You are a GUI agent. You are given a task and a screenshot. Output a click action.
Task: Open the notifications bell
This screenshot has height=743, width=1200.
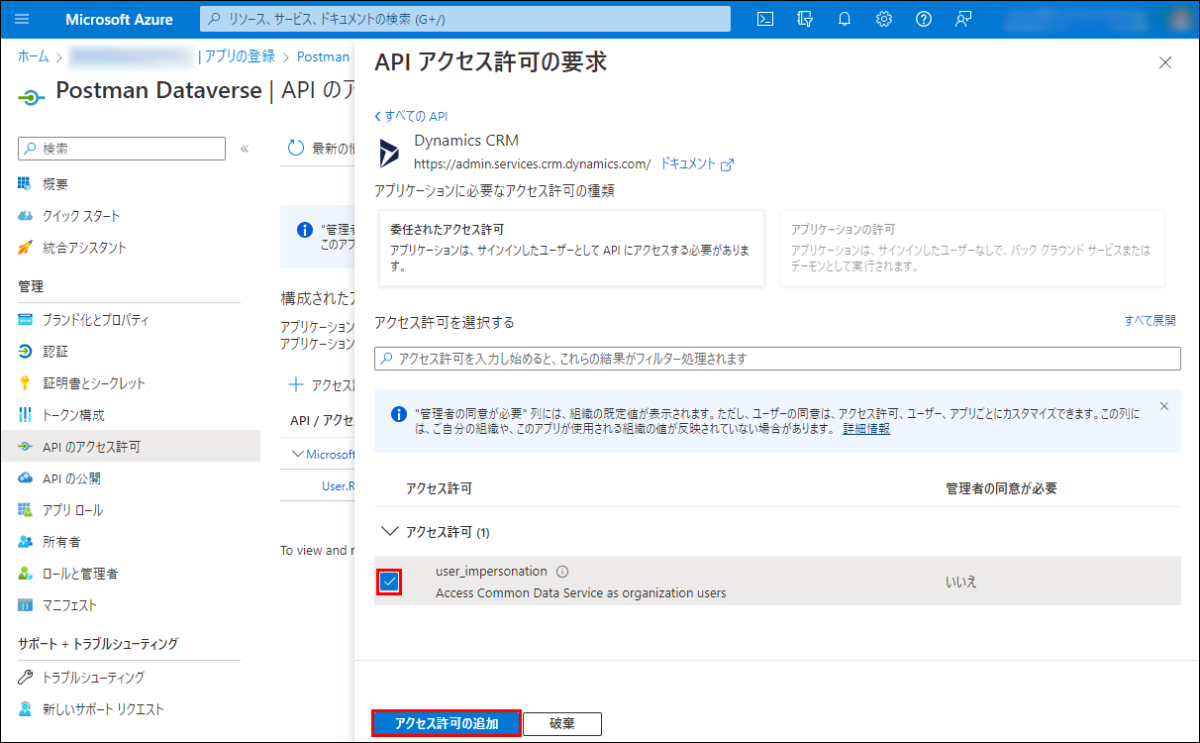844,19
